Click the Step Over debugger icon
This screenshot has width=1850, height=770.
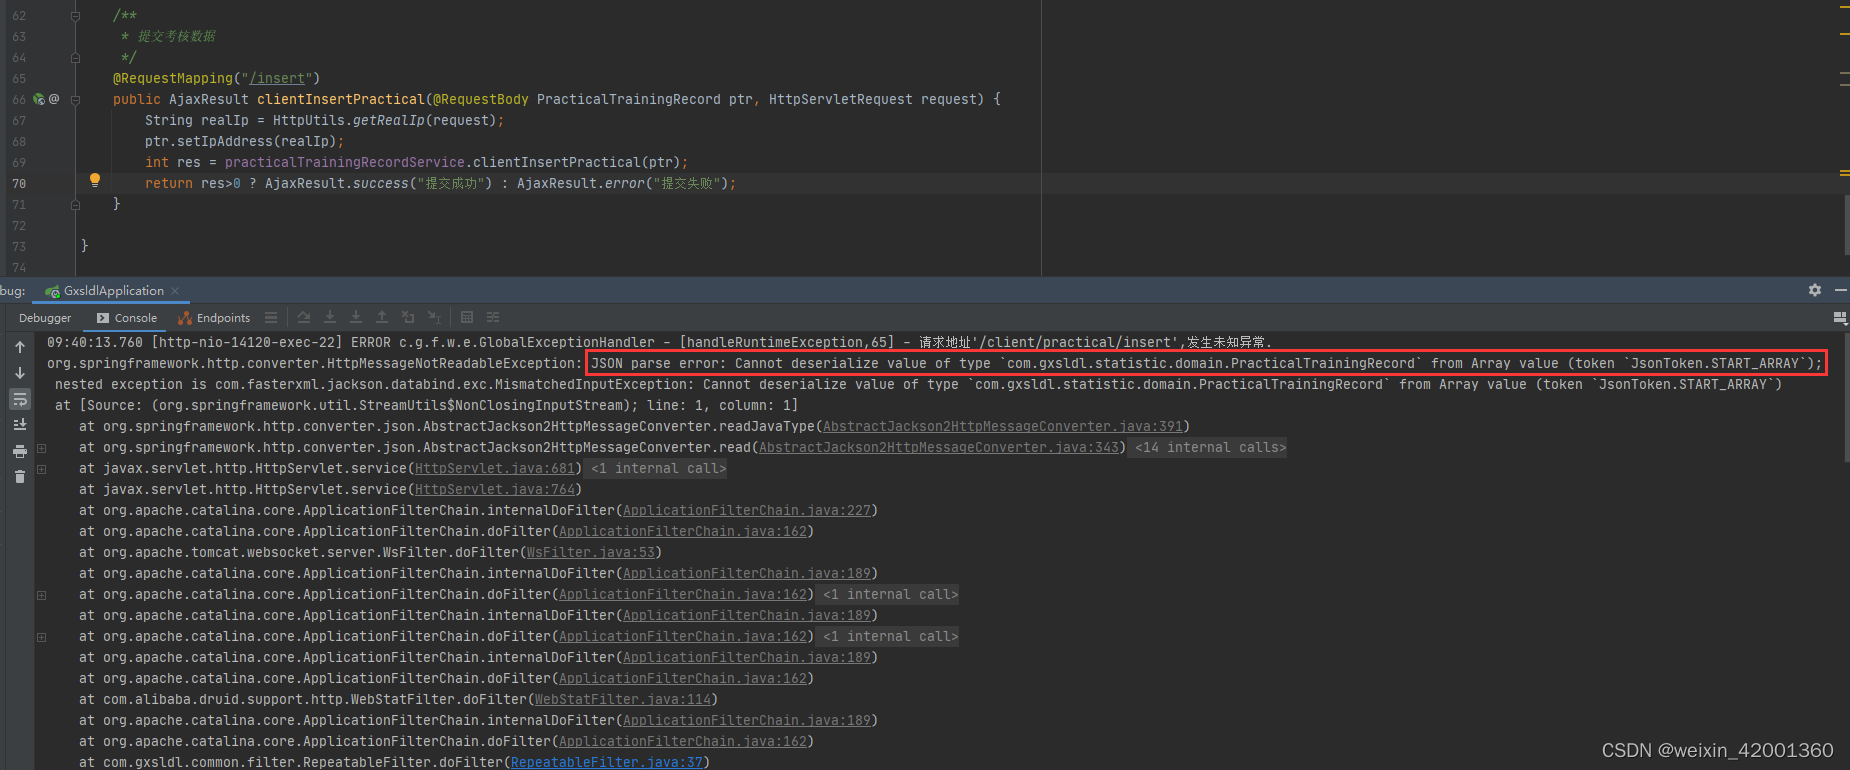[x=304, y=318]
